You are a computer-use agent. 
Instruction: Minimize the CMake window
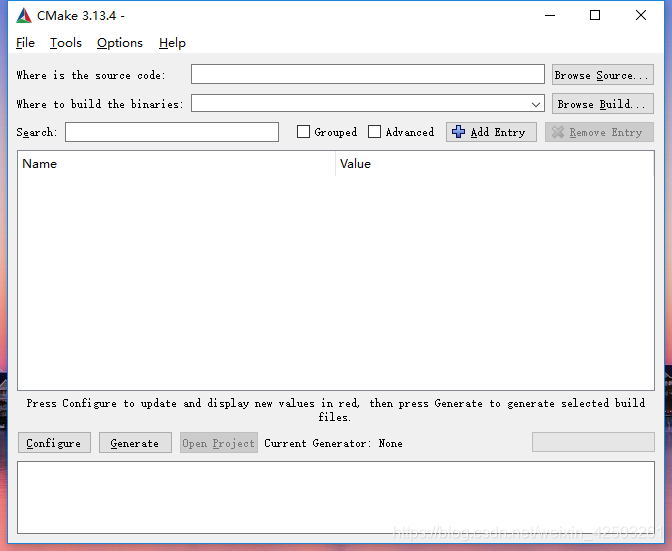(550, 15)
